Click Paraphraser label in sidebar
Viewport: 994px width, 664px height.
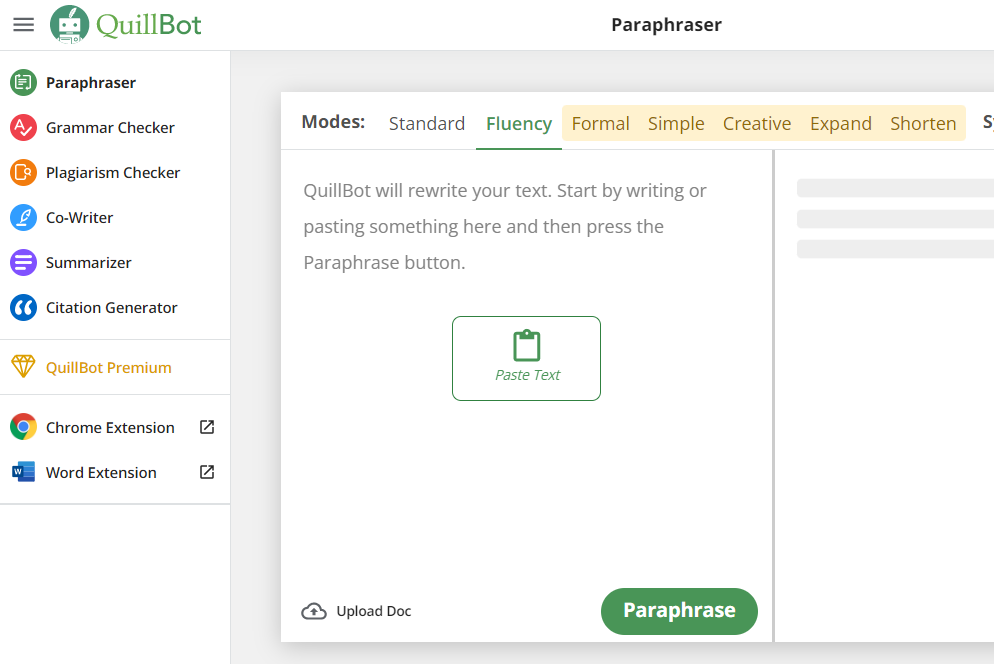tap(91, 82)
